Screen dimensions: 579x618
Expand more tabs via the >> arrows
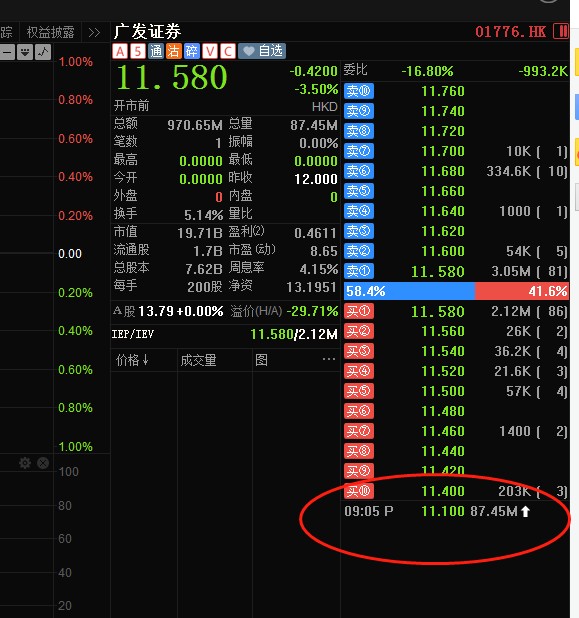94,32
